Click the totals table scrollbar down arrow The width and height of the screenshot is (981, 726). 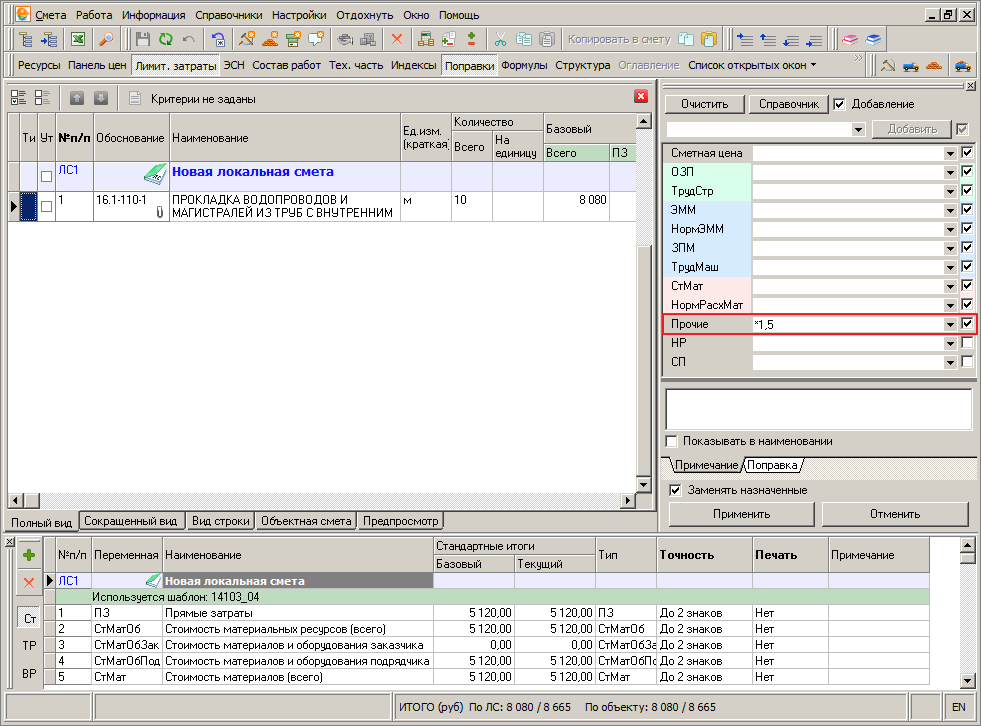coord(967,680)
